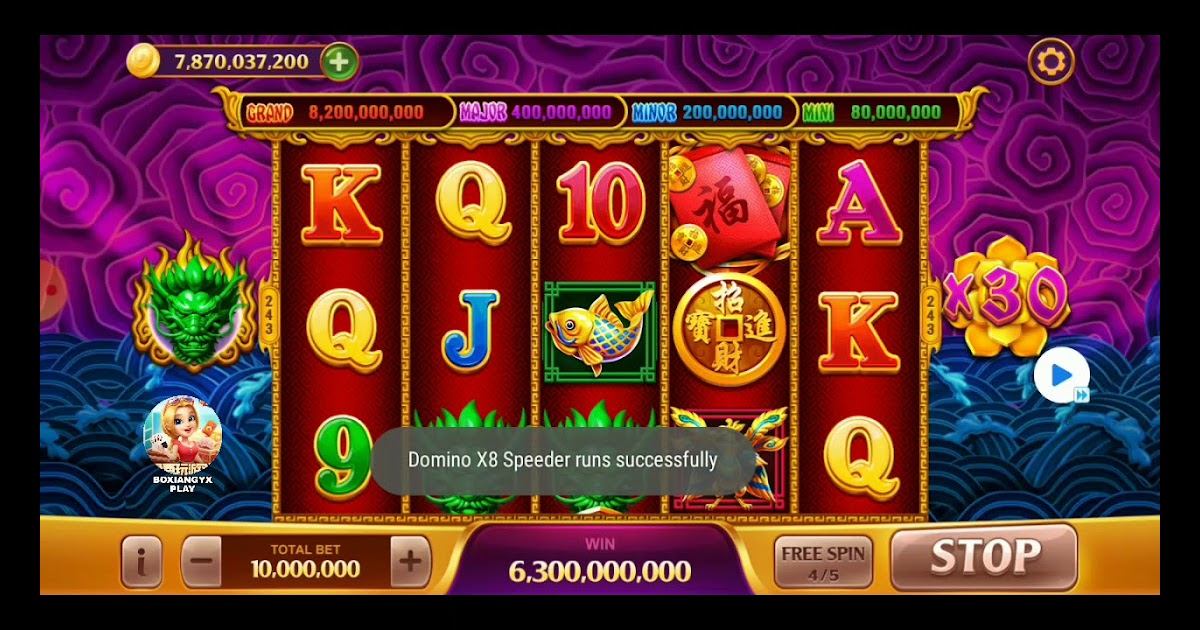Tap the x30 golden flower multiplier
This screenshot has height=630, width=1200.
[1003, 296]
